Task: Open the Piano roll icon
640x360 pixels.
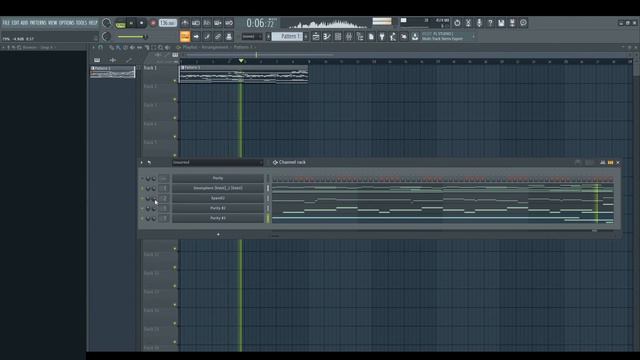Action: [327, 37]
